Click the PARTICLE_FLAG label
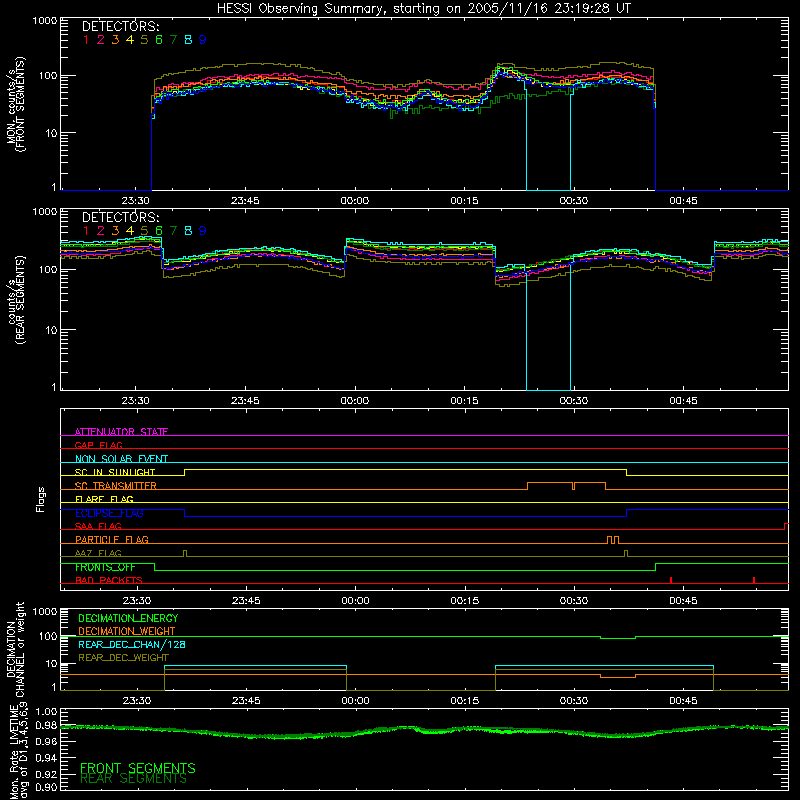The width and height of the screenshot is (800, 800). (112, 540)
